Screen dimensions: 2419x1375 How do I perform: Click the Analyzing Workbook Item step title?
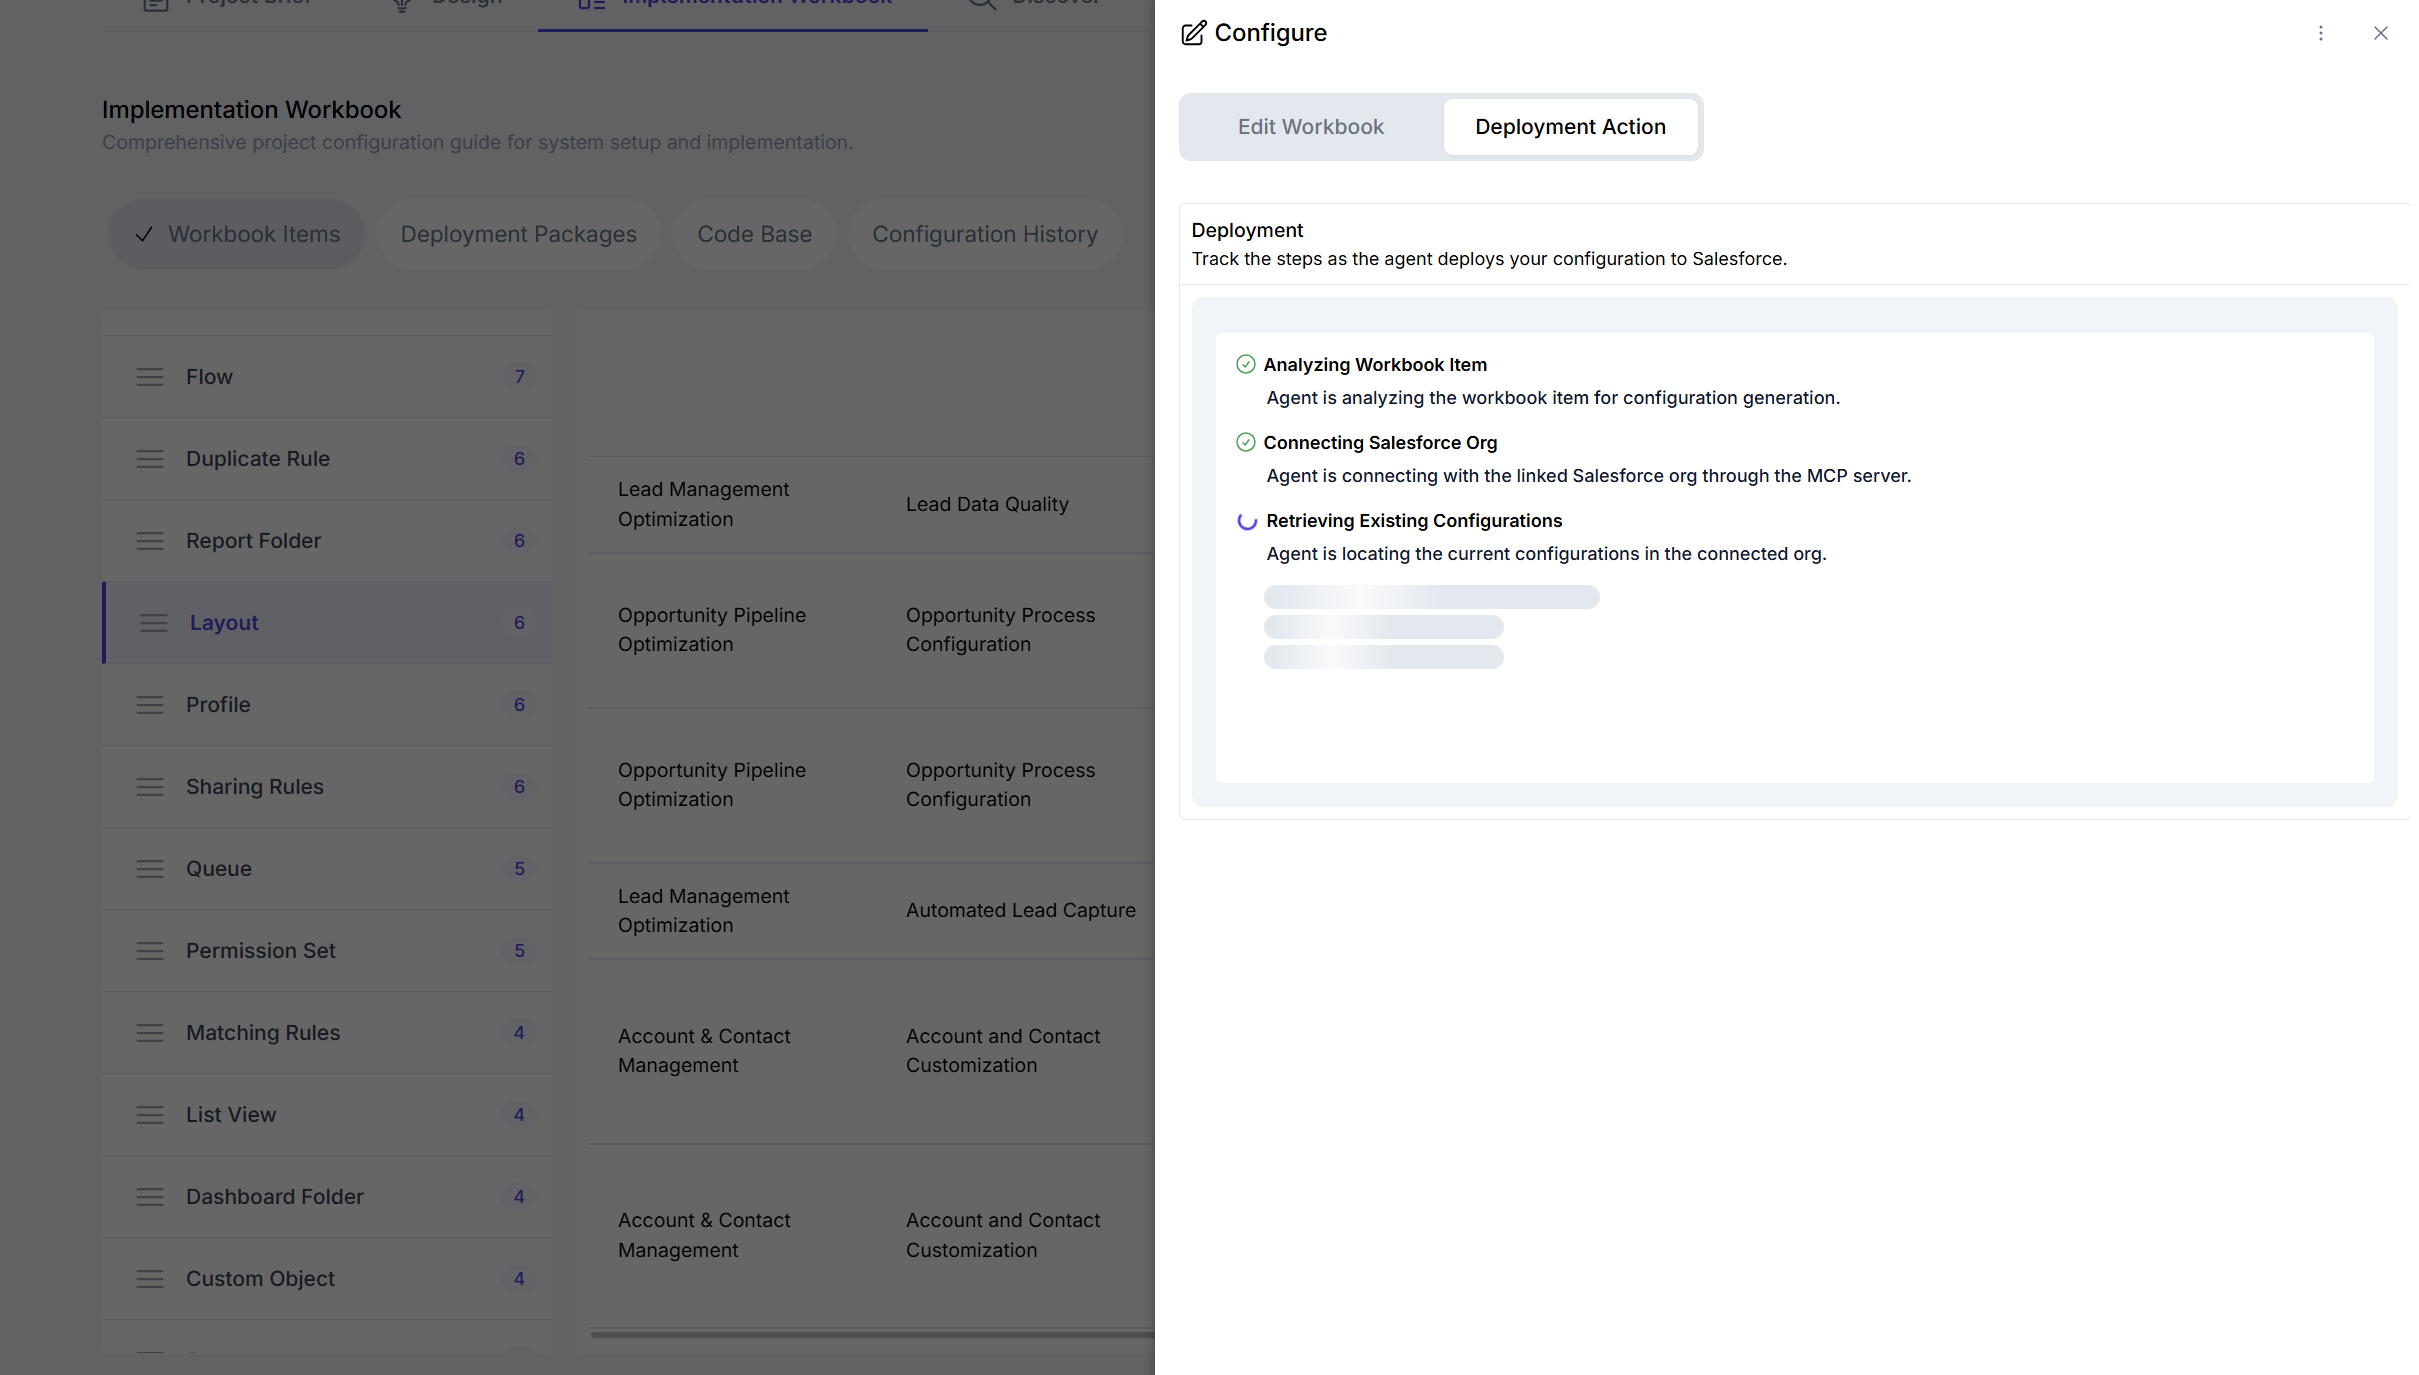click(x=1375, y=365)
